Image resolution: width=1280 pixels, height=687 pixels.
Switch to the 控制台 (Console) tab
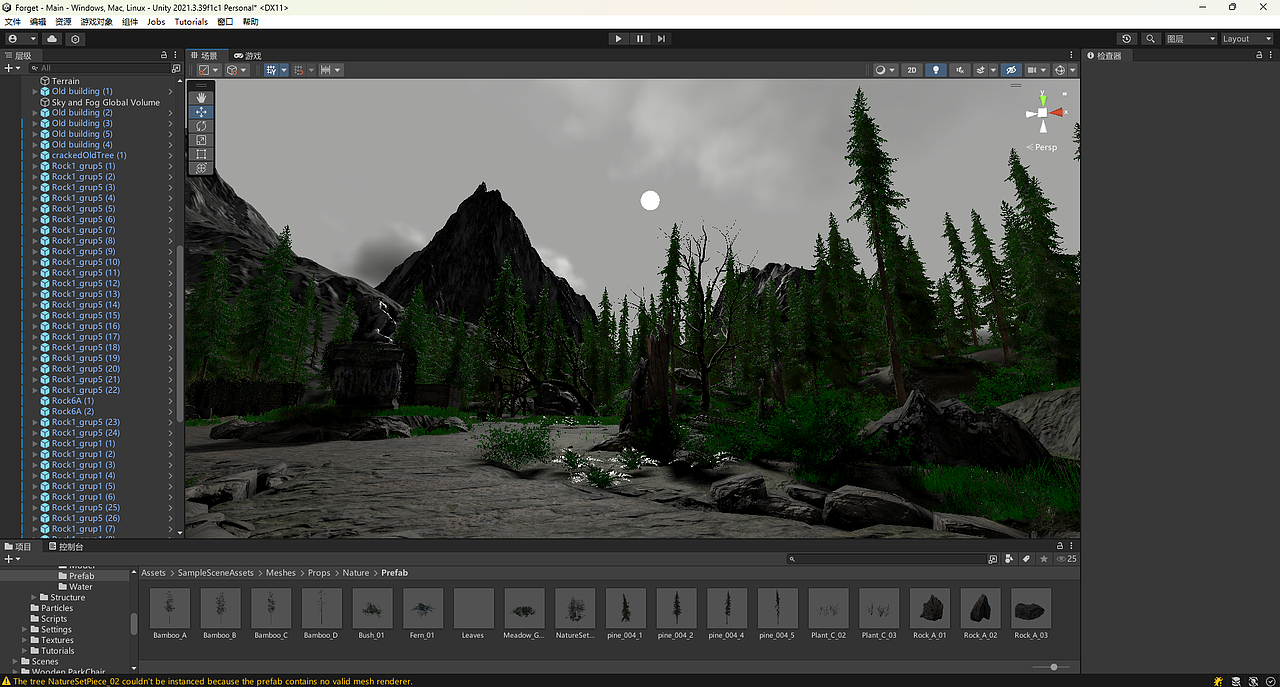point(65,546)
